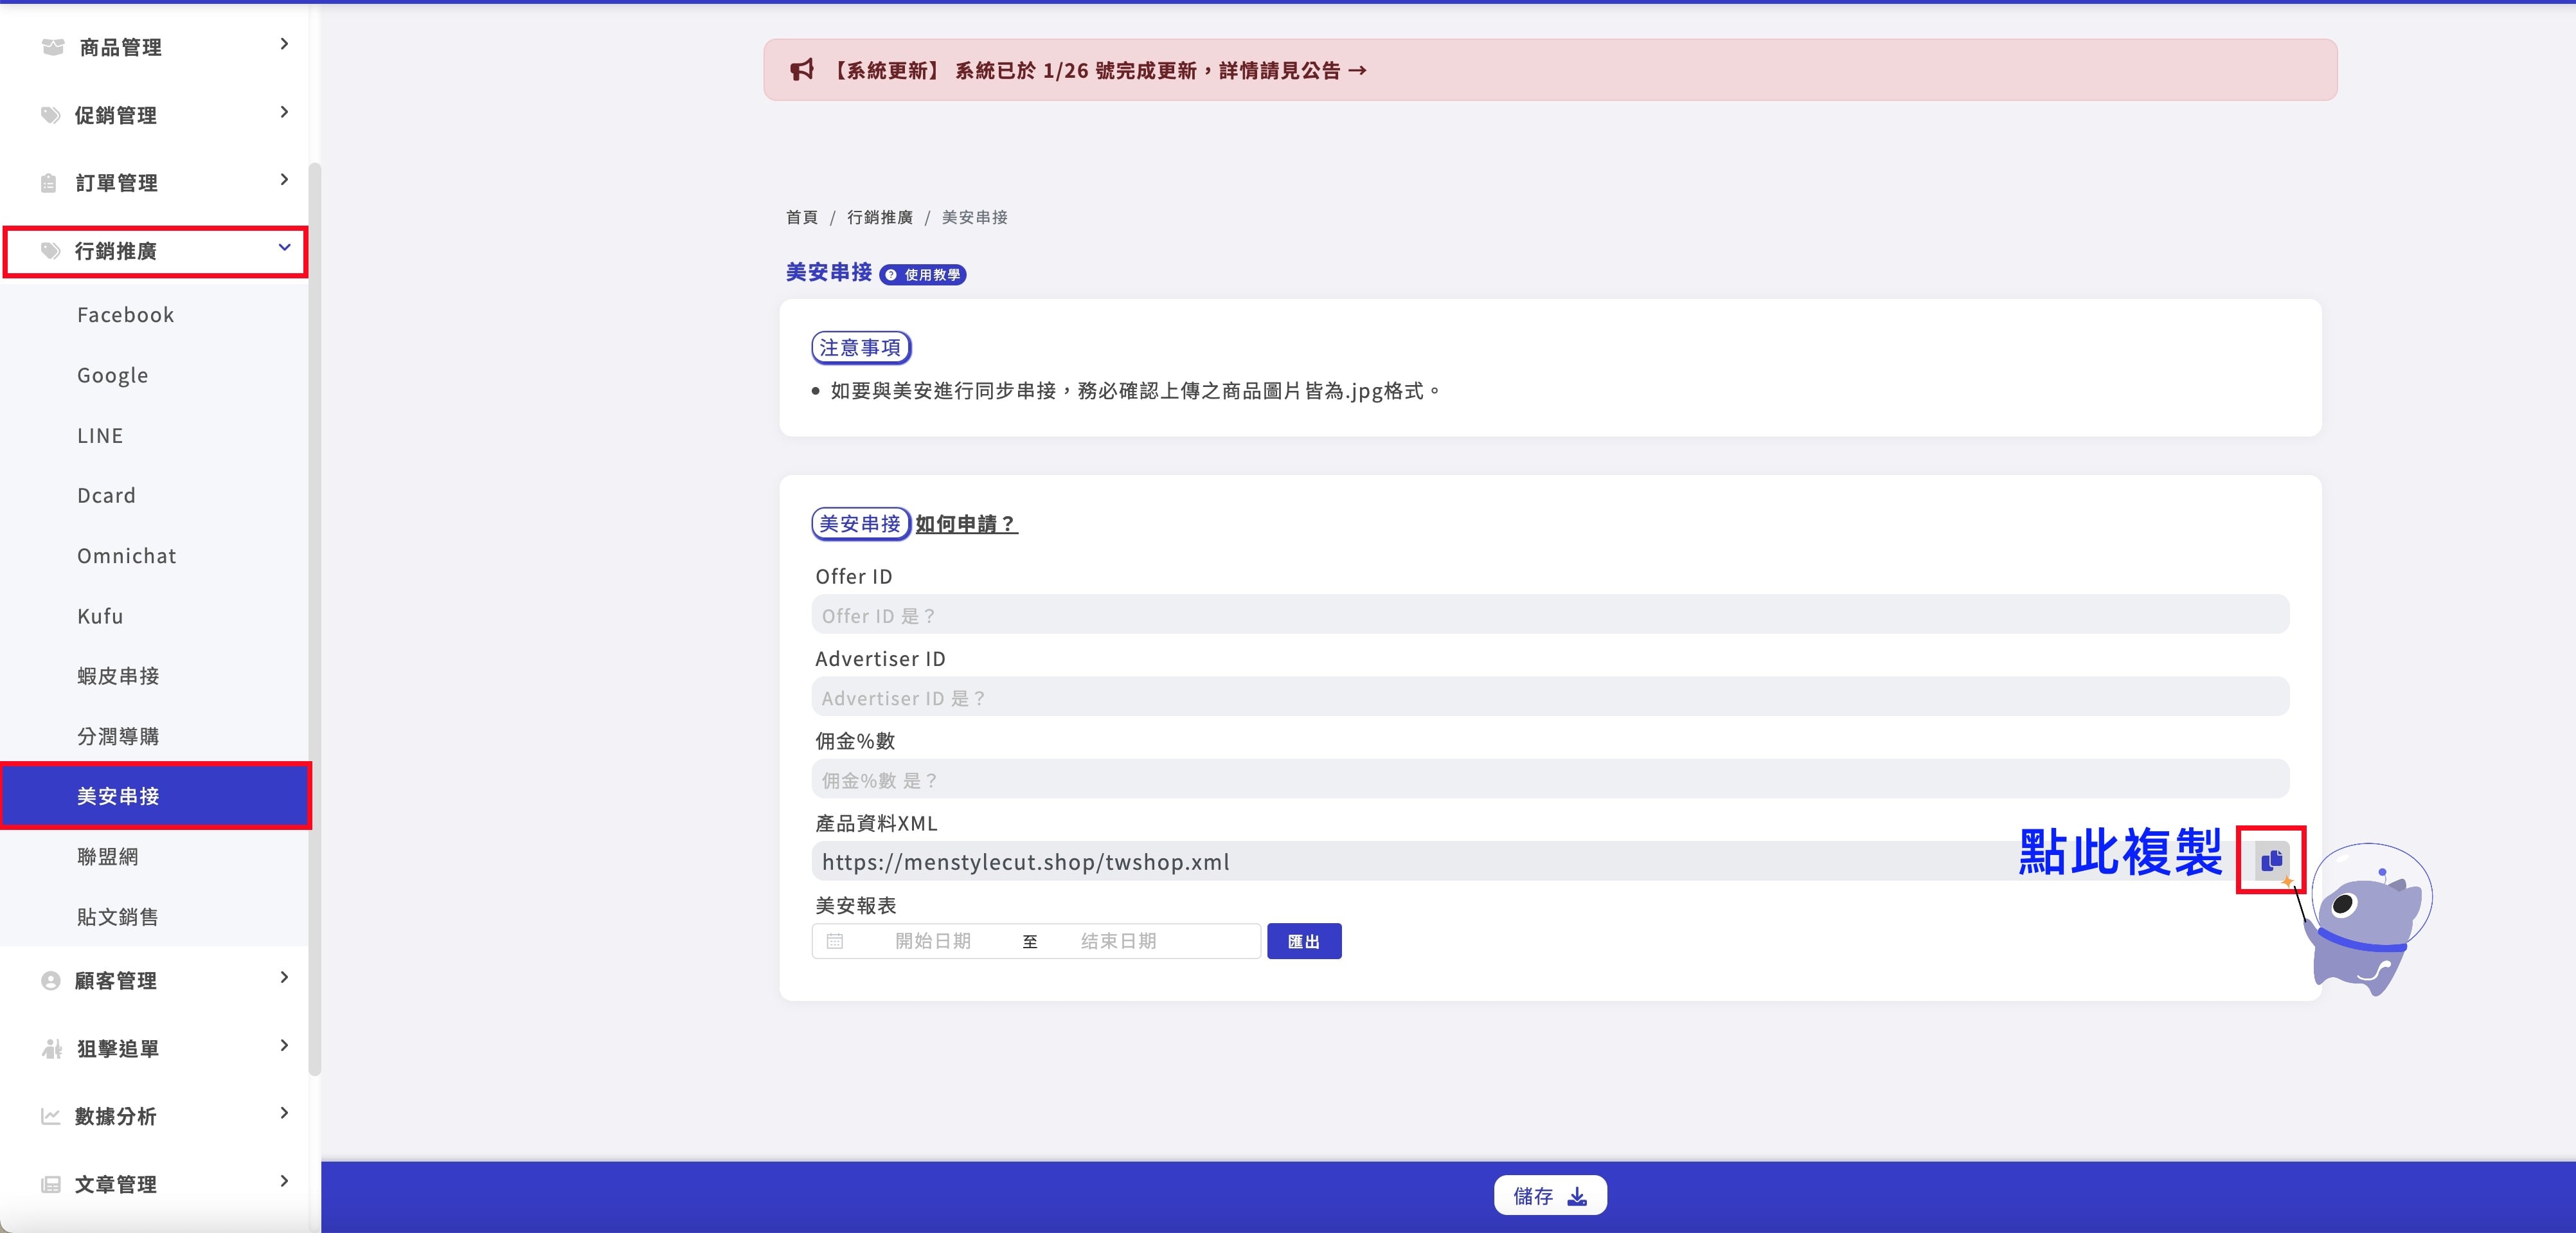
Task: Click 首頁 breadcrumb link
Action: pos(801,217)
